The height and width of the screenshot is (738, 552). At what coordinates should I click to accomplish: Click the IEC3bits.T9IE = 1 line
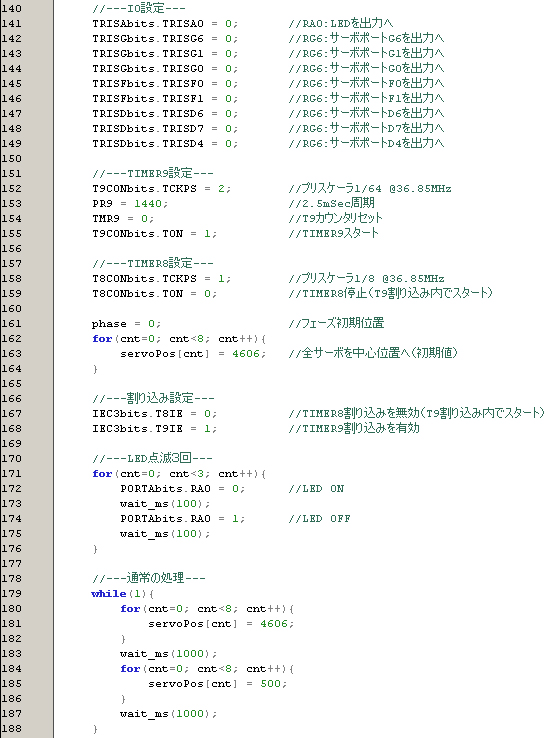(x=154, y=428)
